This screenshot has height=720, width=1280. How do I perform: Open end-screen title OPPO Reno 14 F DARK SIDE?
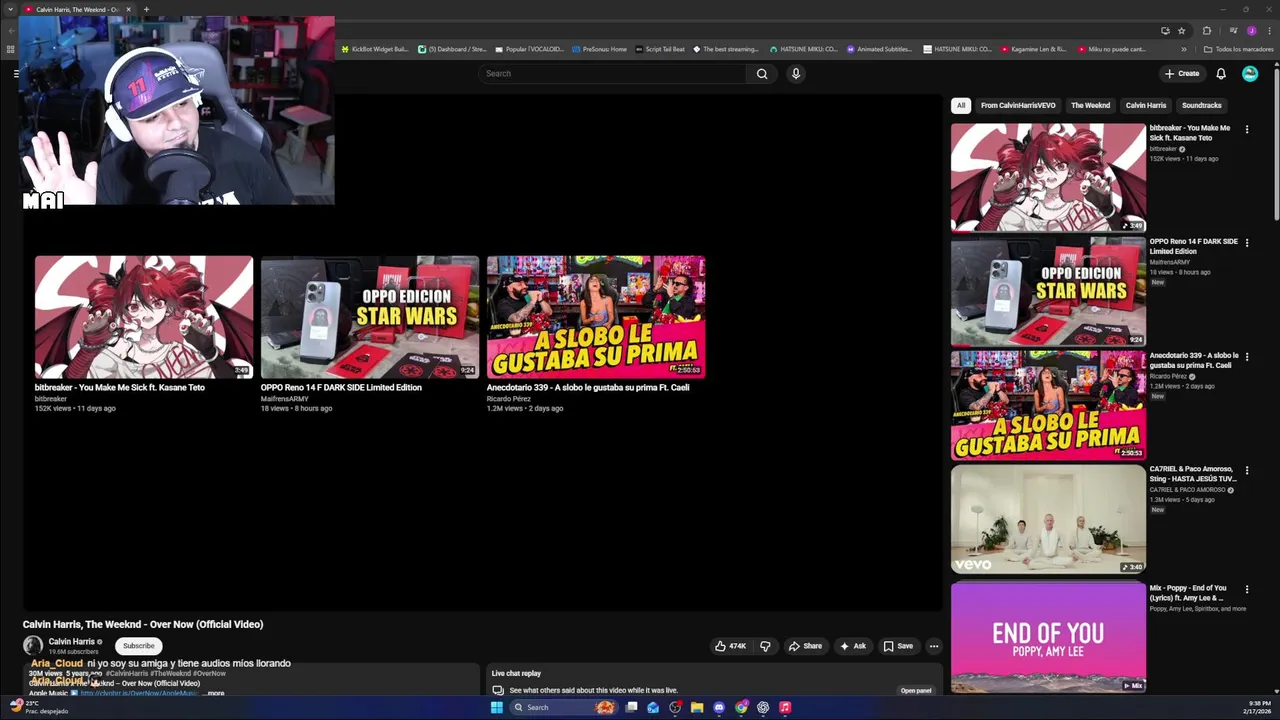(341, 387)
